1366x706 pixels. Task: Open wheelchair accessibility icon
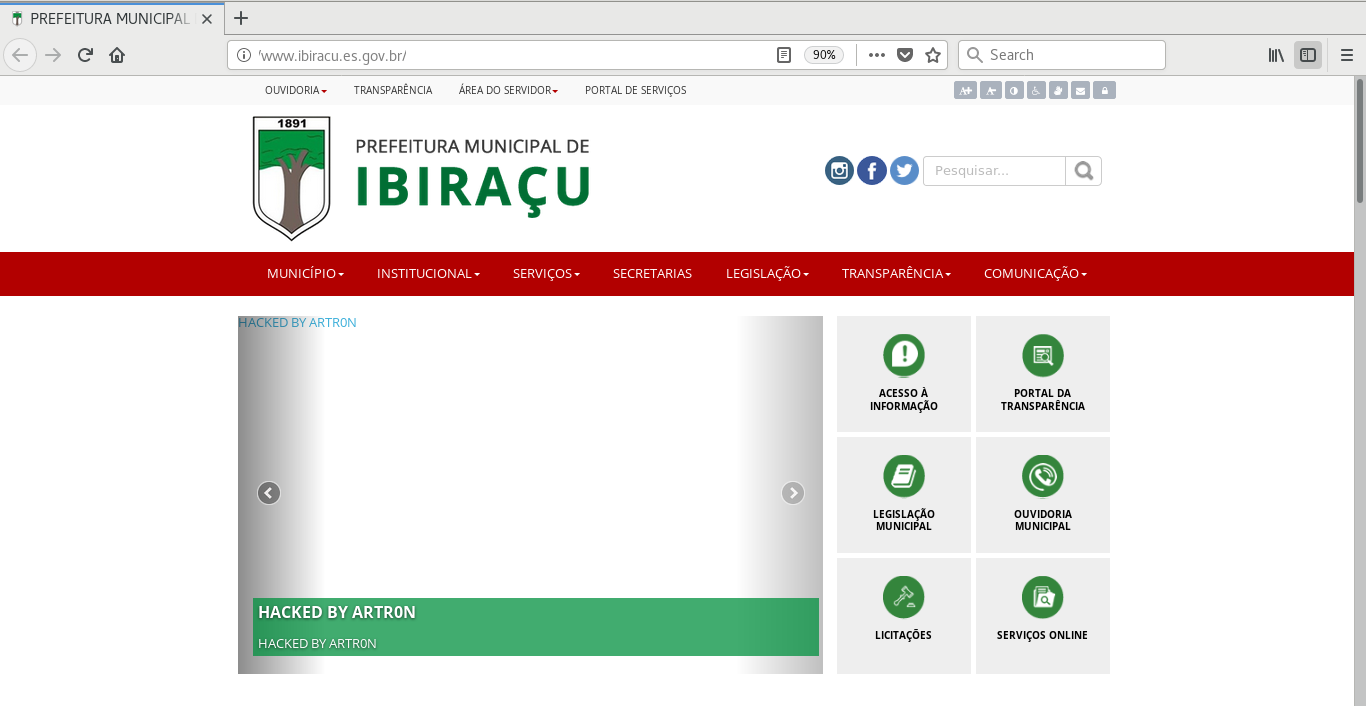pos(1036,90)
